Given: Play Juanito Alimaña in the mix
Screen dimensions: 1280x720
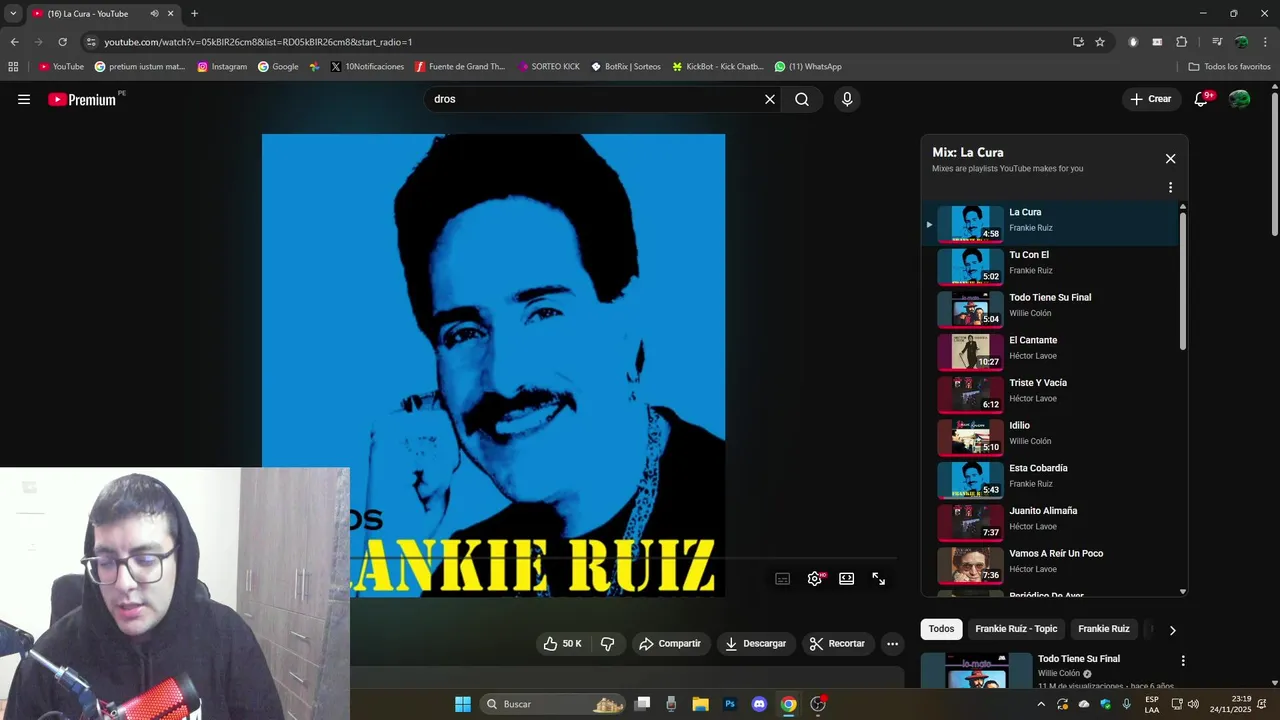Looking at the screenshot, I should 1050,523.
